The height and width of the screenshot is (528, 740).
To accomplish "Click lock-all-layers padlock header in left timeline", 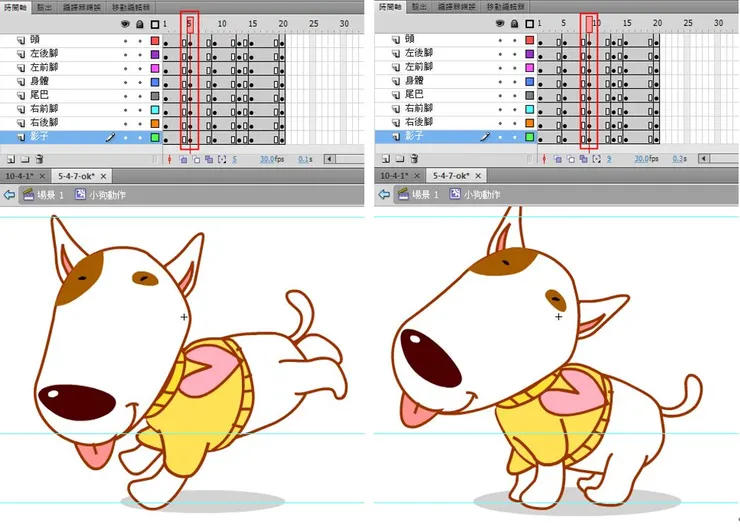I will point(140,24).
